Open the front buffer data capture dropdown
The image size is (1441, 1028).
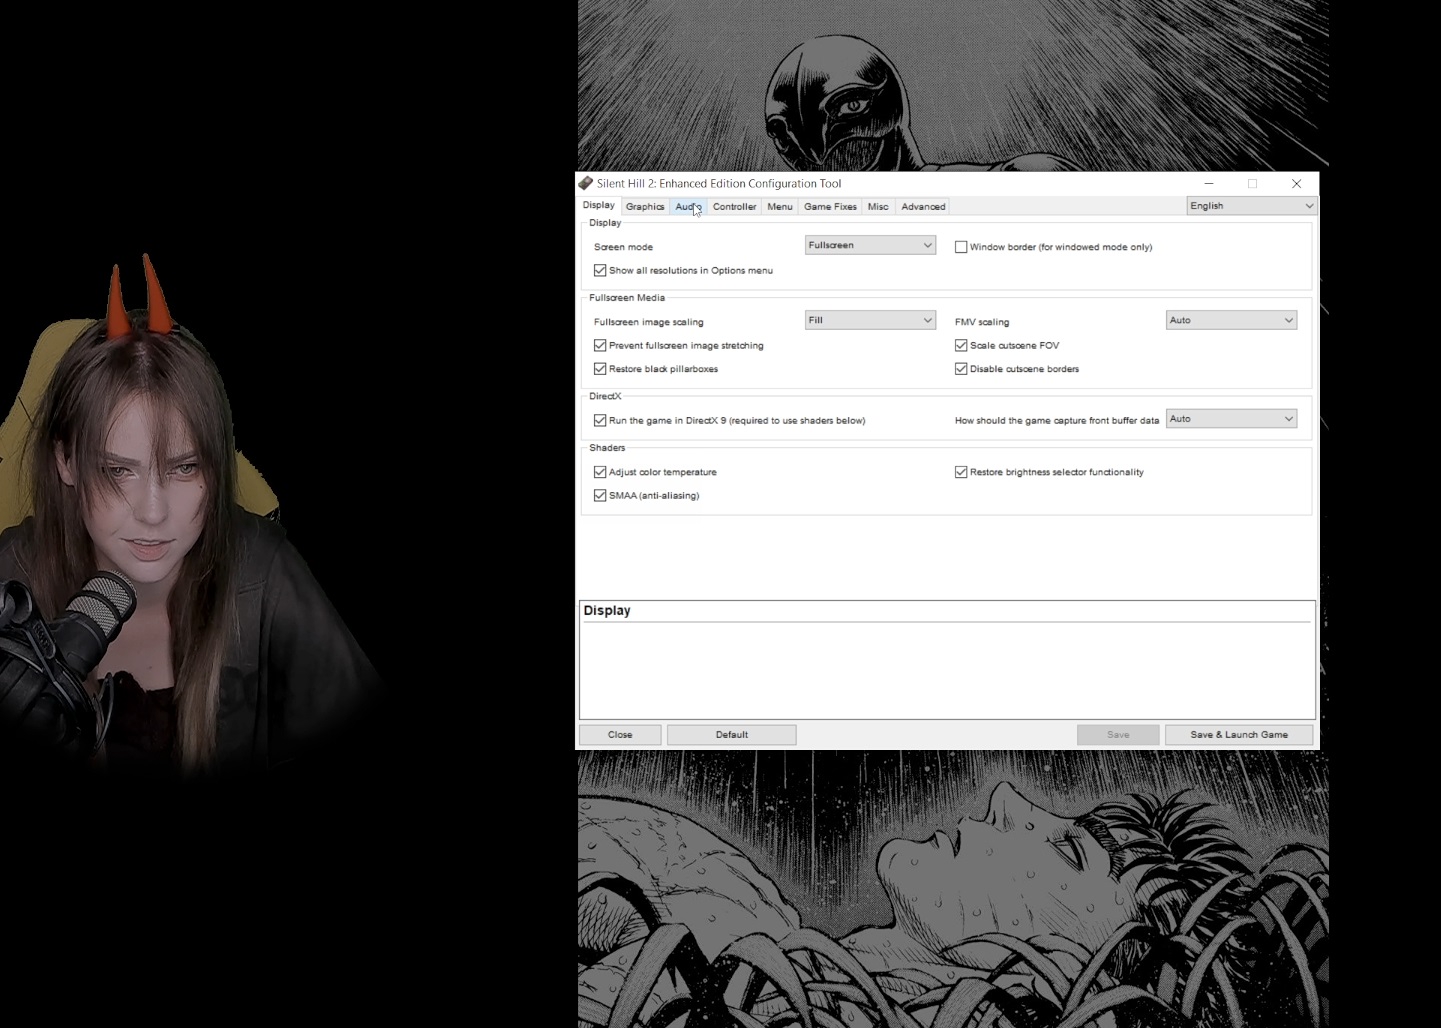coord(1231,419)
